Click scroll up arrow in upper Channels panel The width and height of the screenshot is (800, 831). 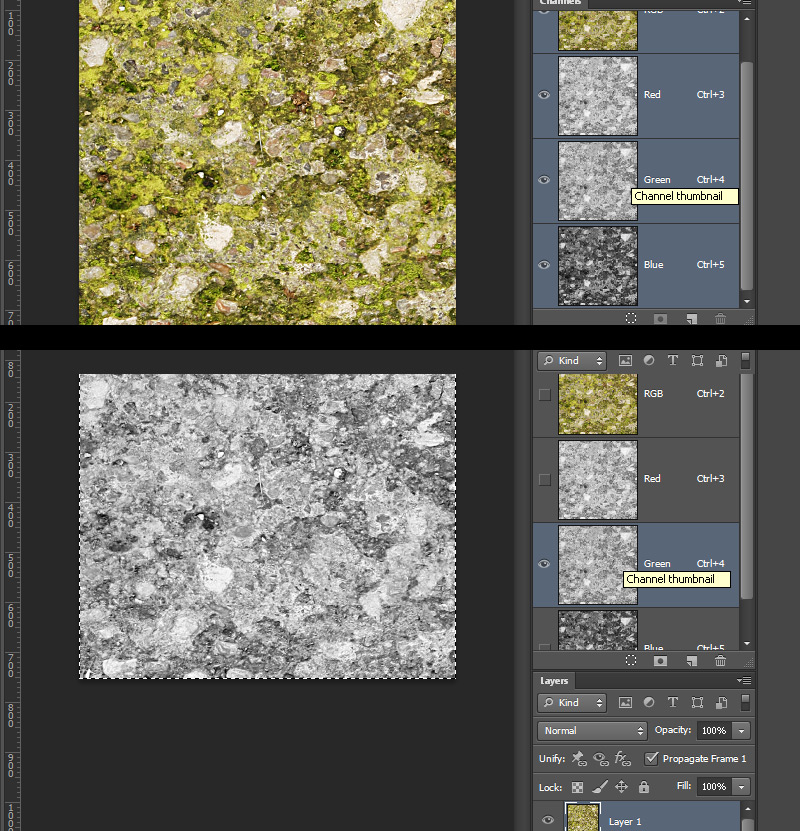[x=746, y=19]
